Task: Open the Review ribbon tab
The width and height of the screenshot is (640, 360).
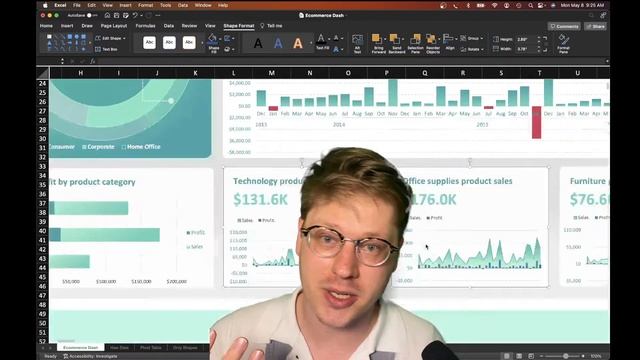Action: (x=189, y=26)
